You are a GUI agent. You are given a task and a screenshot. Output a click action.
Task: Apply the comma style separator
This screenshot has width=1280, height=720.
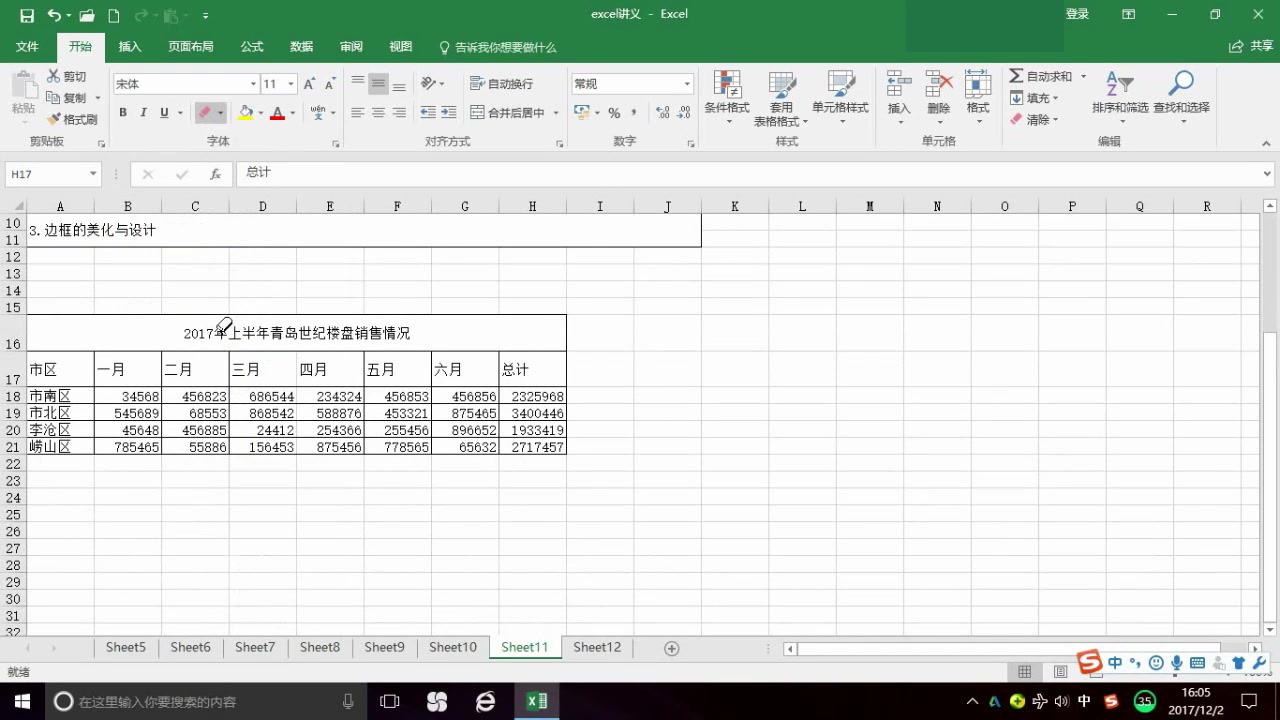click(634, 113)
